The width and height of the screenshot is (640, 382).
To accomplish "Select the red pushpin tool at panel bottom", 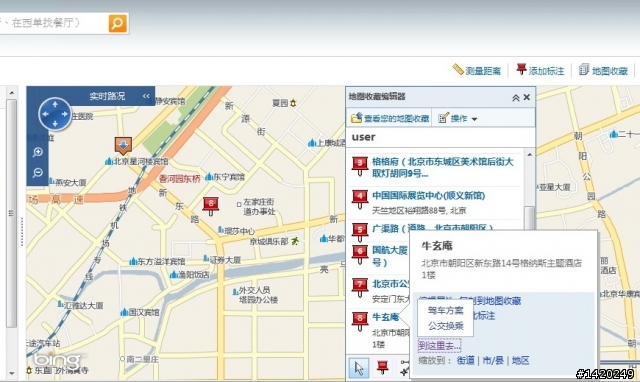I will pyautogui.click(x=382, y=368).
